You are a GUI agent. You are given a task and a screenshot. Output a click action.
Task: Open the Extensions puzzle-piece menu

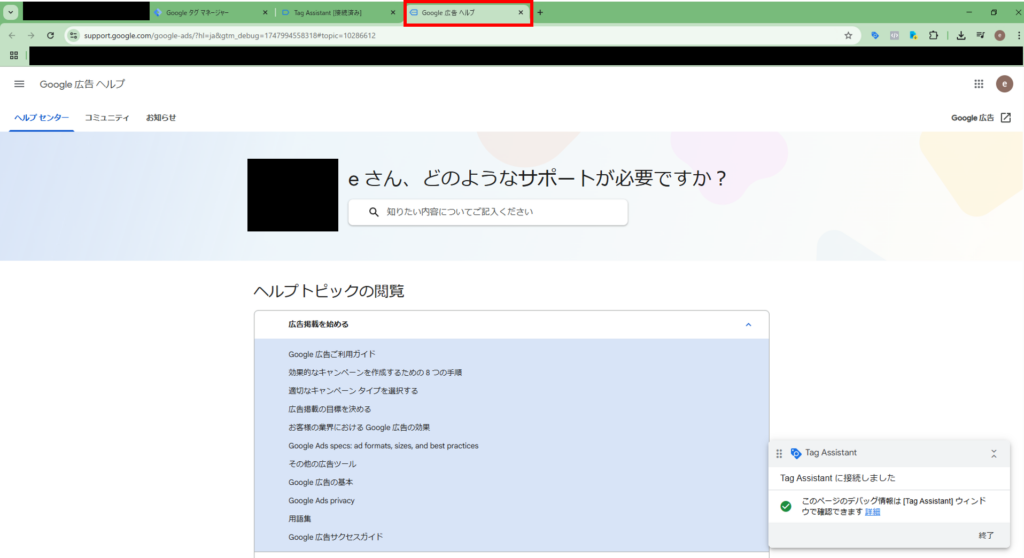(933, 35)
